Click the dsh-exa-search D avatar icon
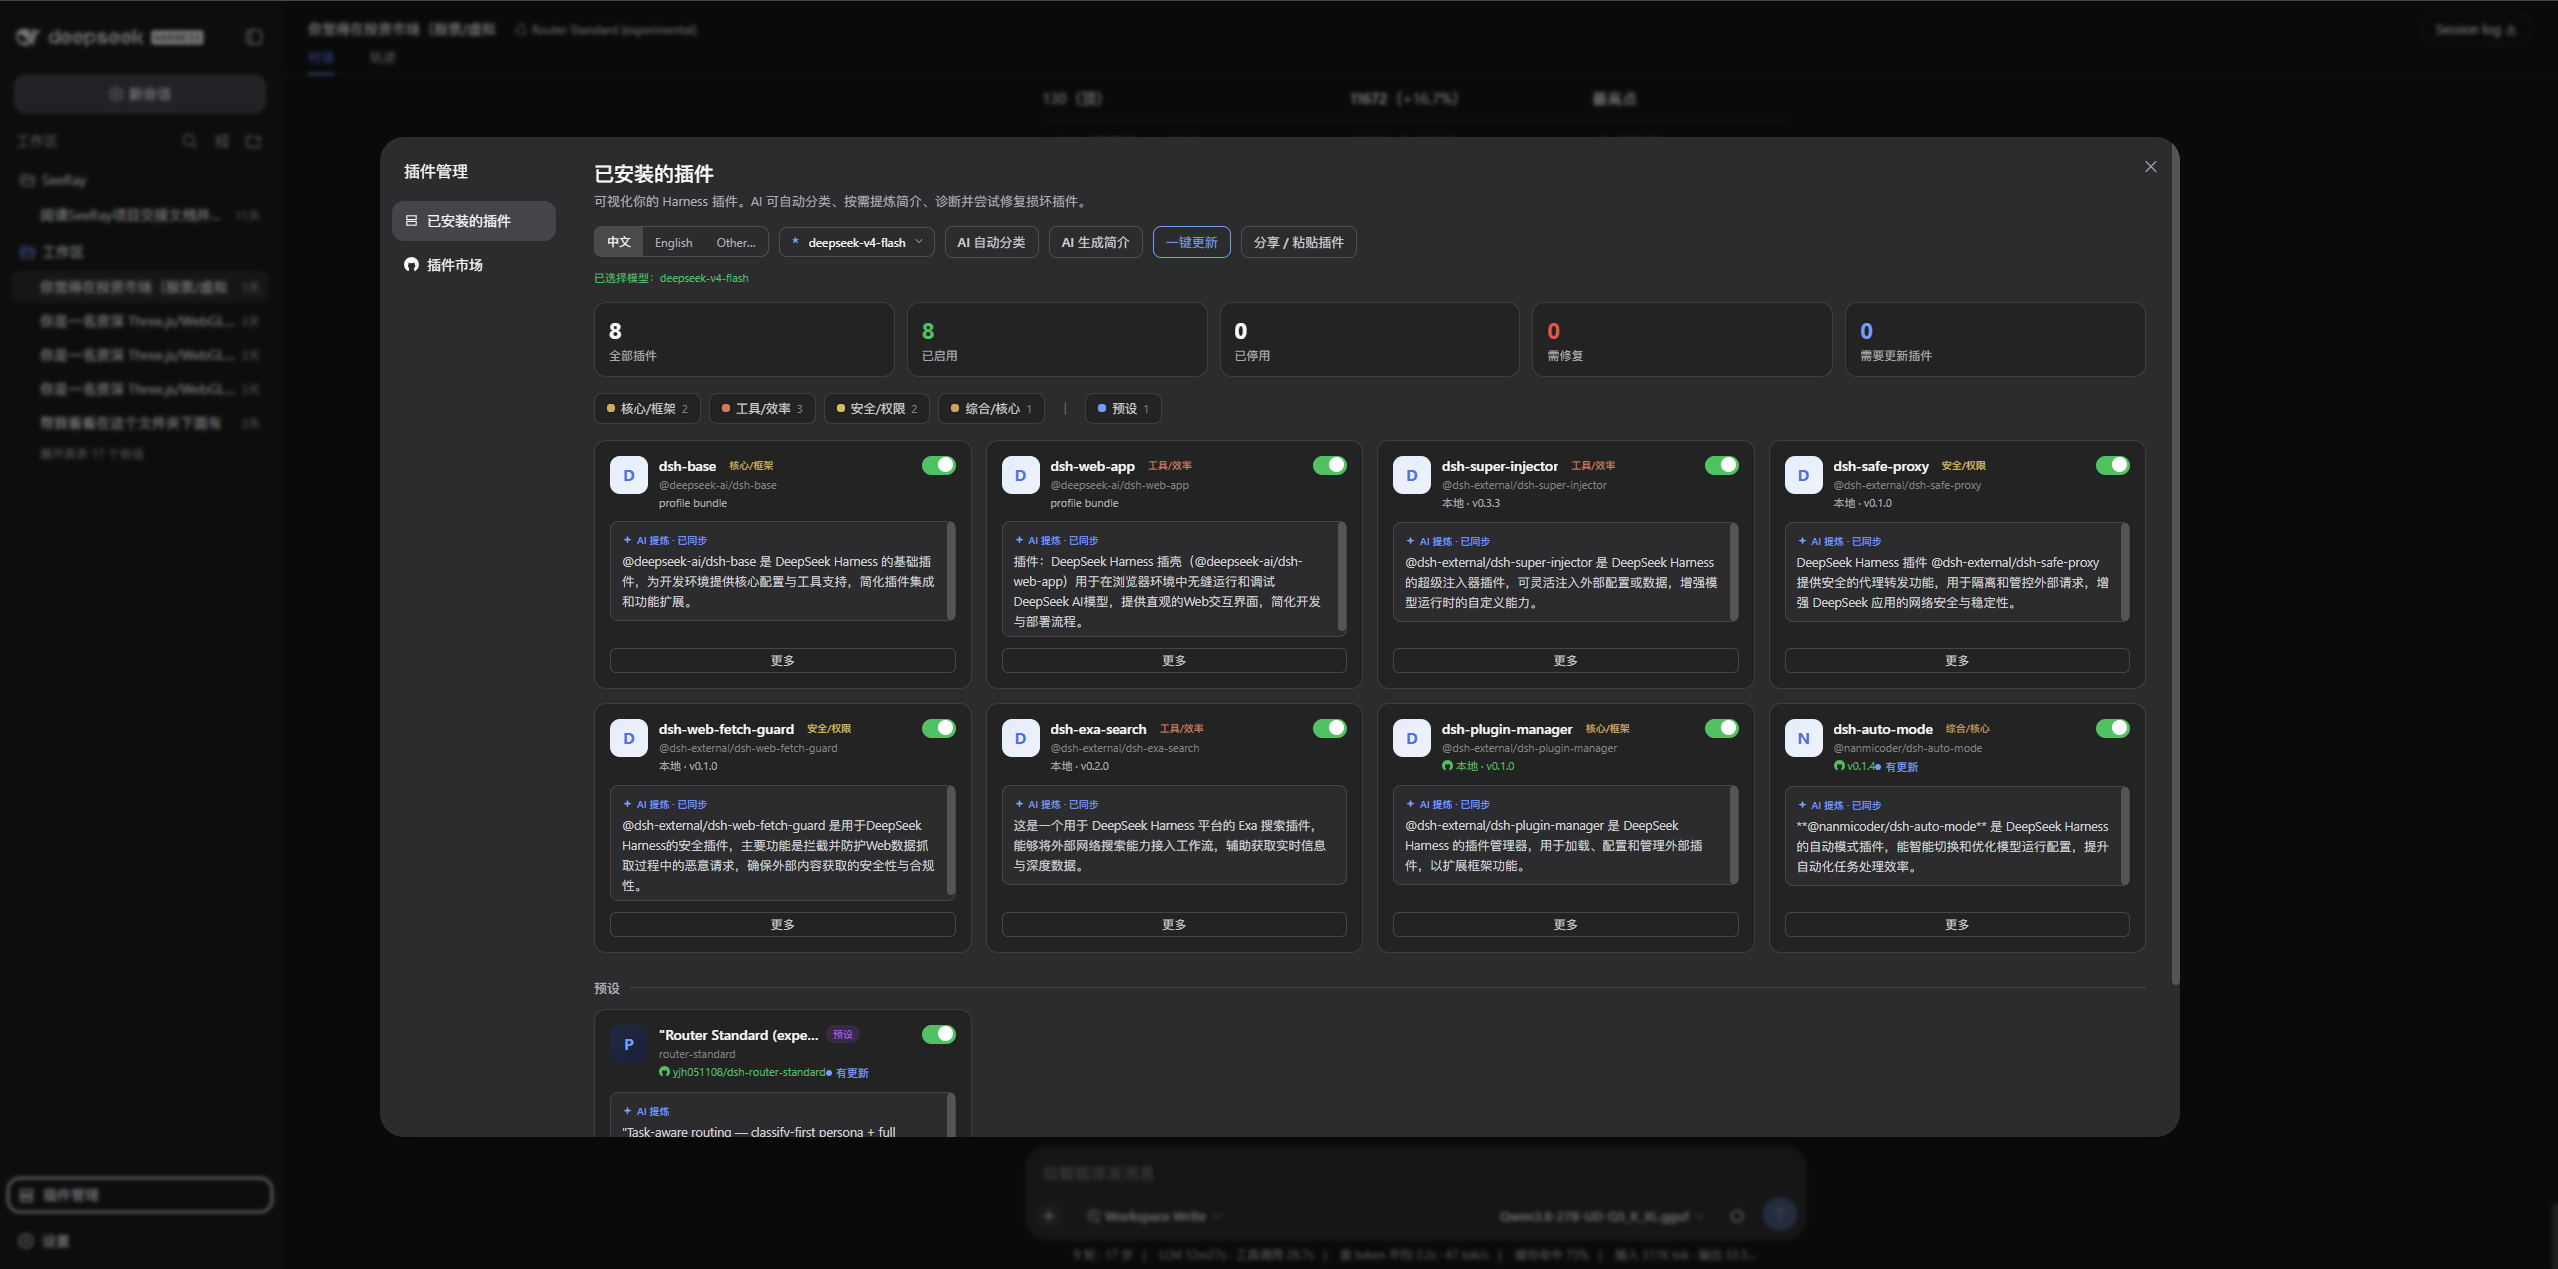The height and width of the screenshot is (1269, 2558). click(x=1020, y=738)
